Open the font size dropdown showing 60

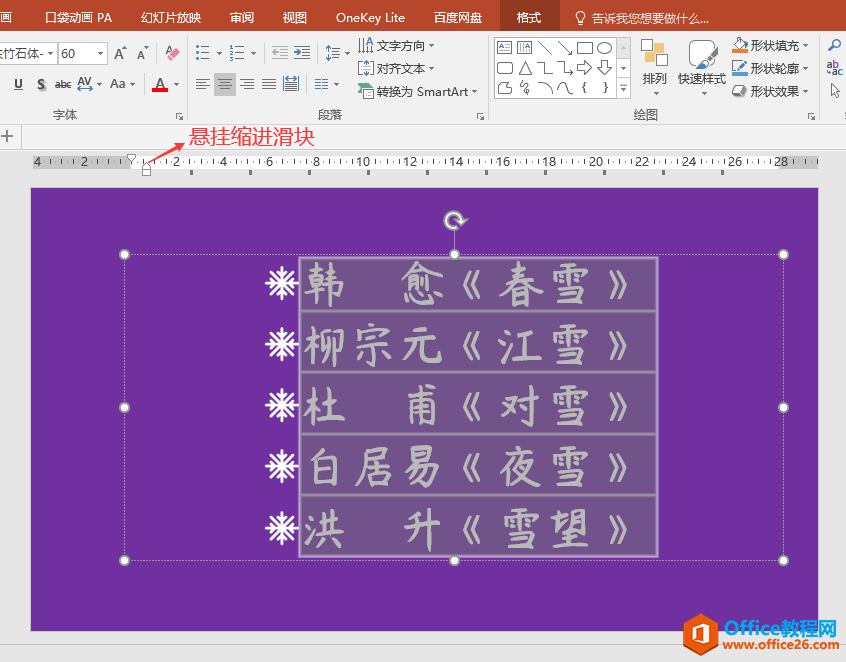[x=101, y=53]
